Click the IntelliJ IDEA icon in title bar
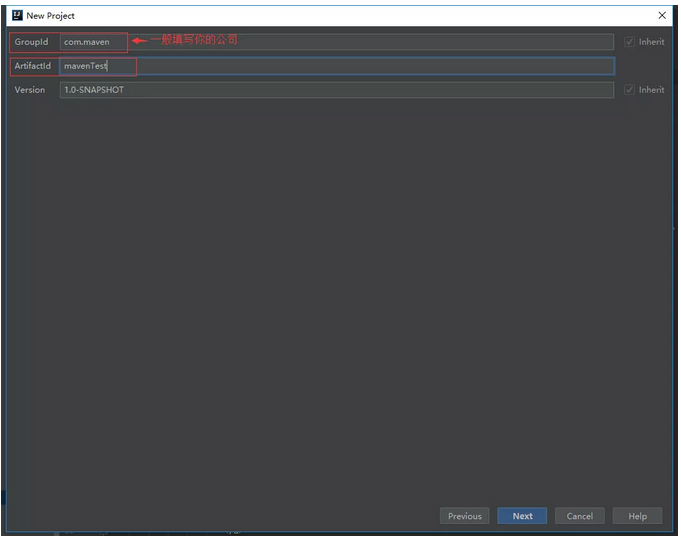Screen dimensions: 681x536 [17, 16]
